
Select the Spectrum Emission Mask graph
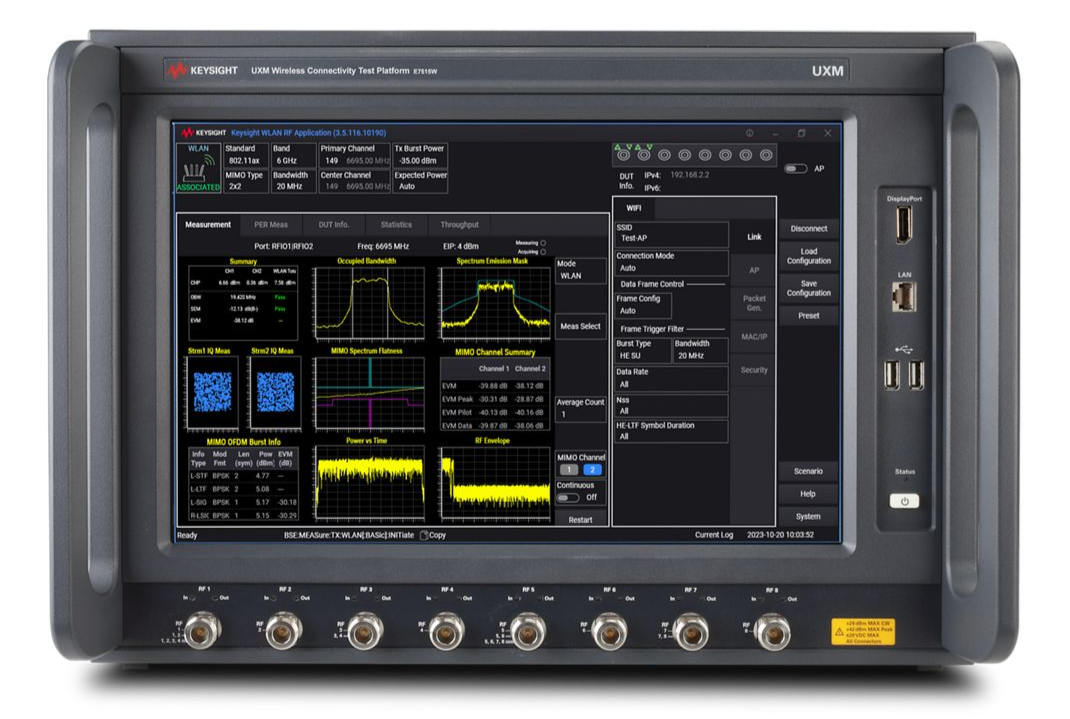point(495,304)
